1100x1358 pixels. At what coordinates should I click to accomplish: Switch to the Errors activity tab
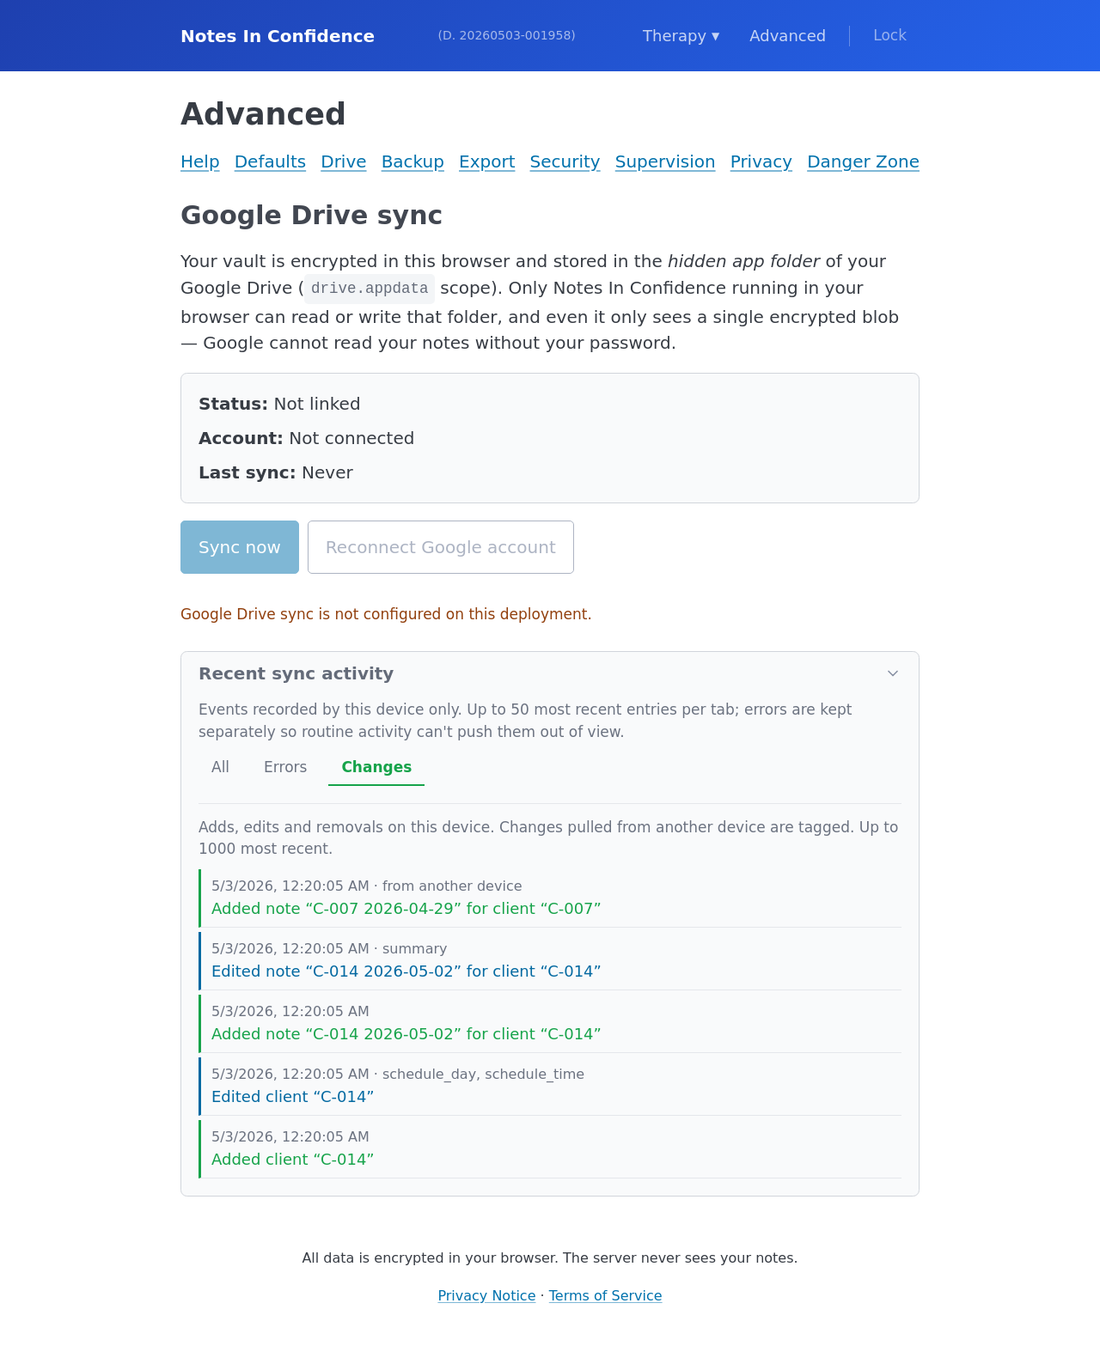285,767
